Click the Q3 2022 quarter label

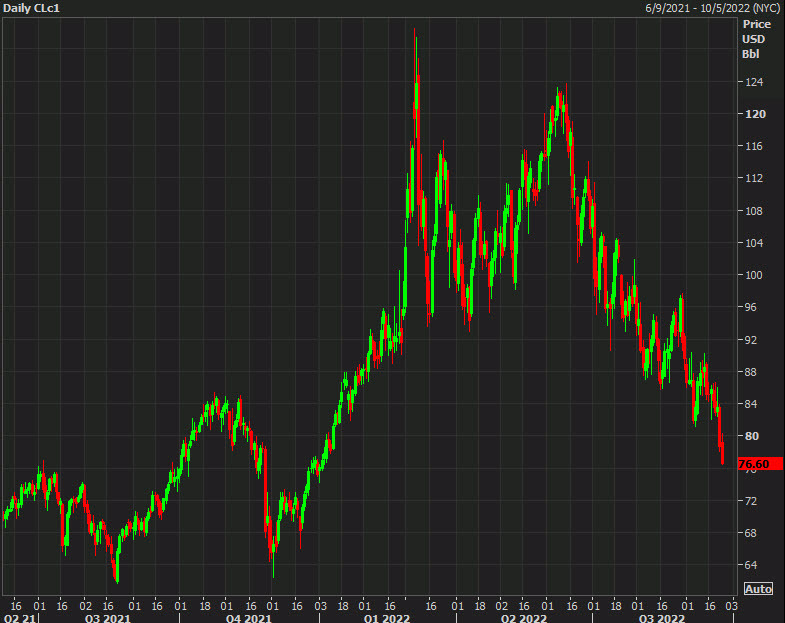(x=661, y=618)
